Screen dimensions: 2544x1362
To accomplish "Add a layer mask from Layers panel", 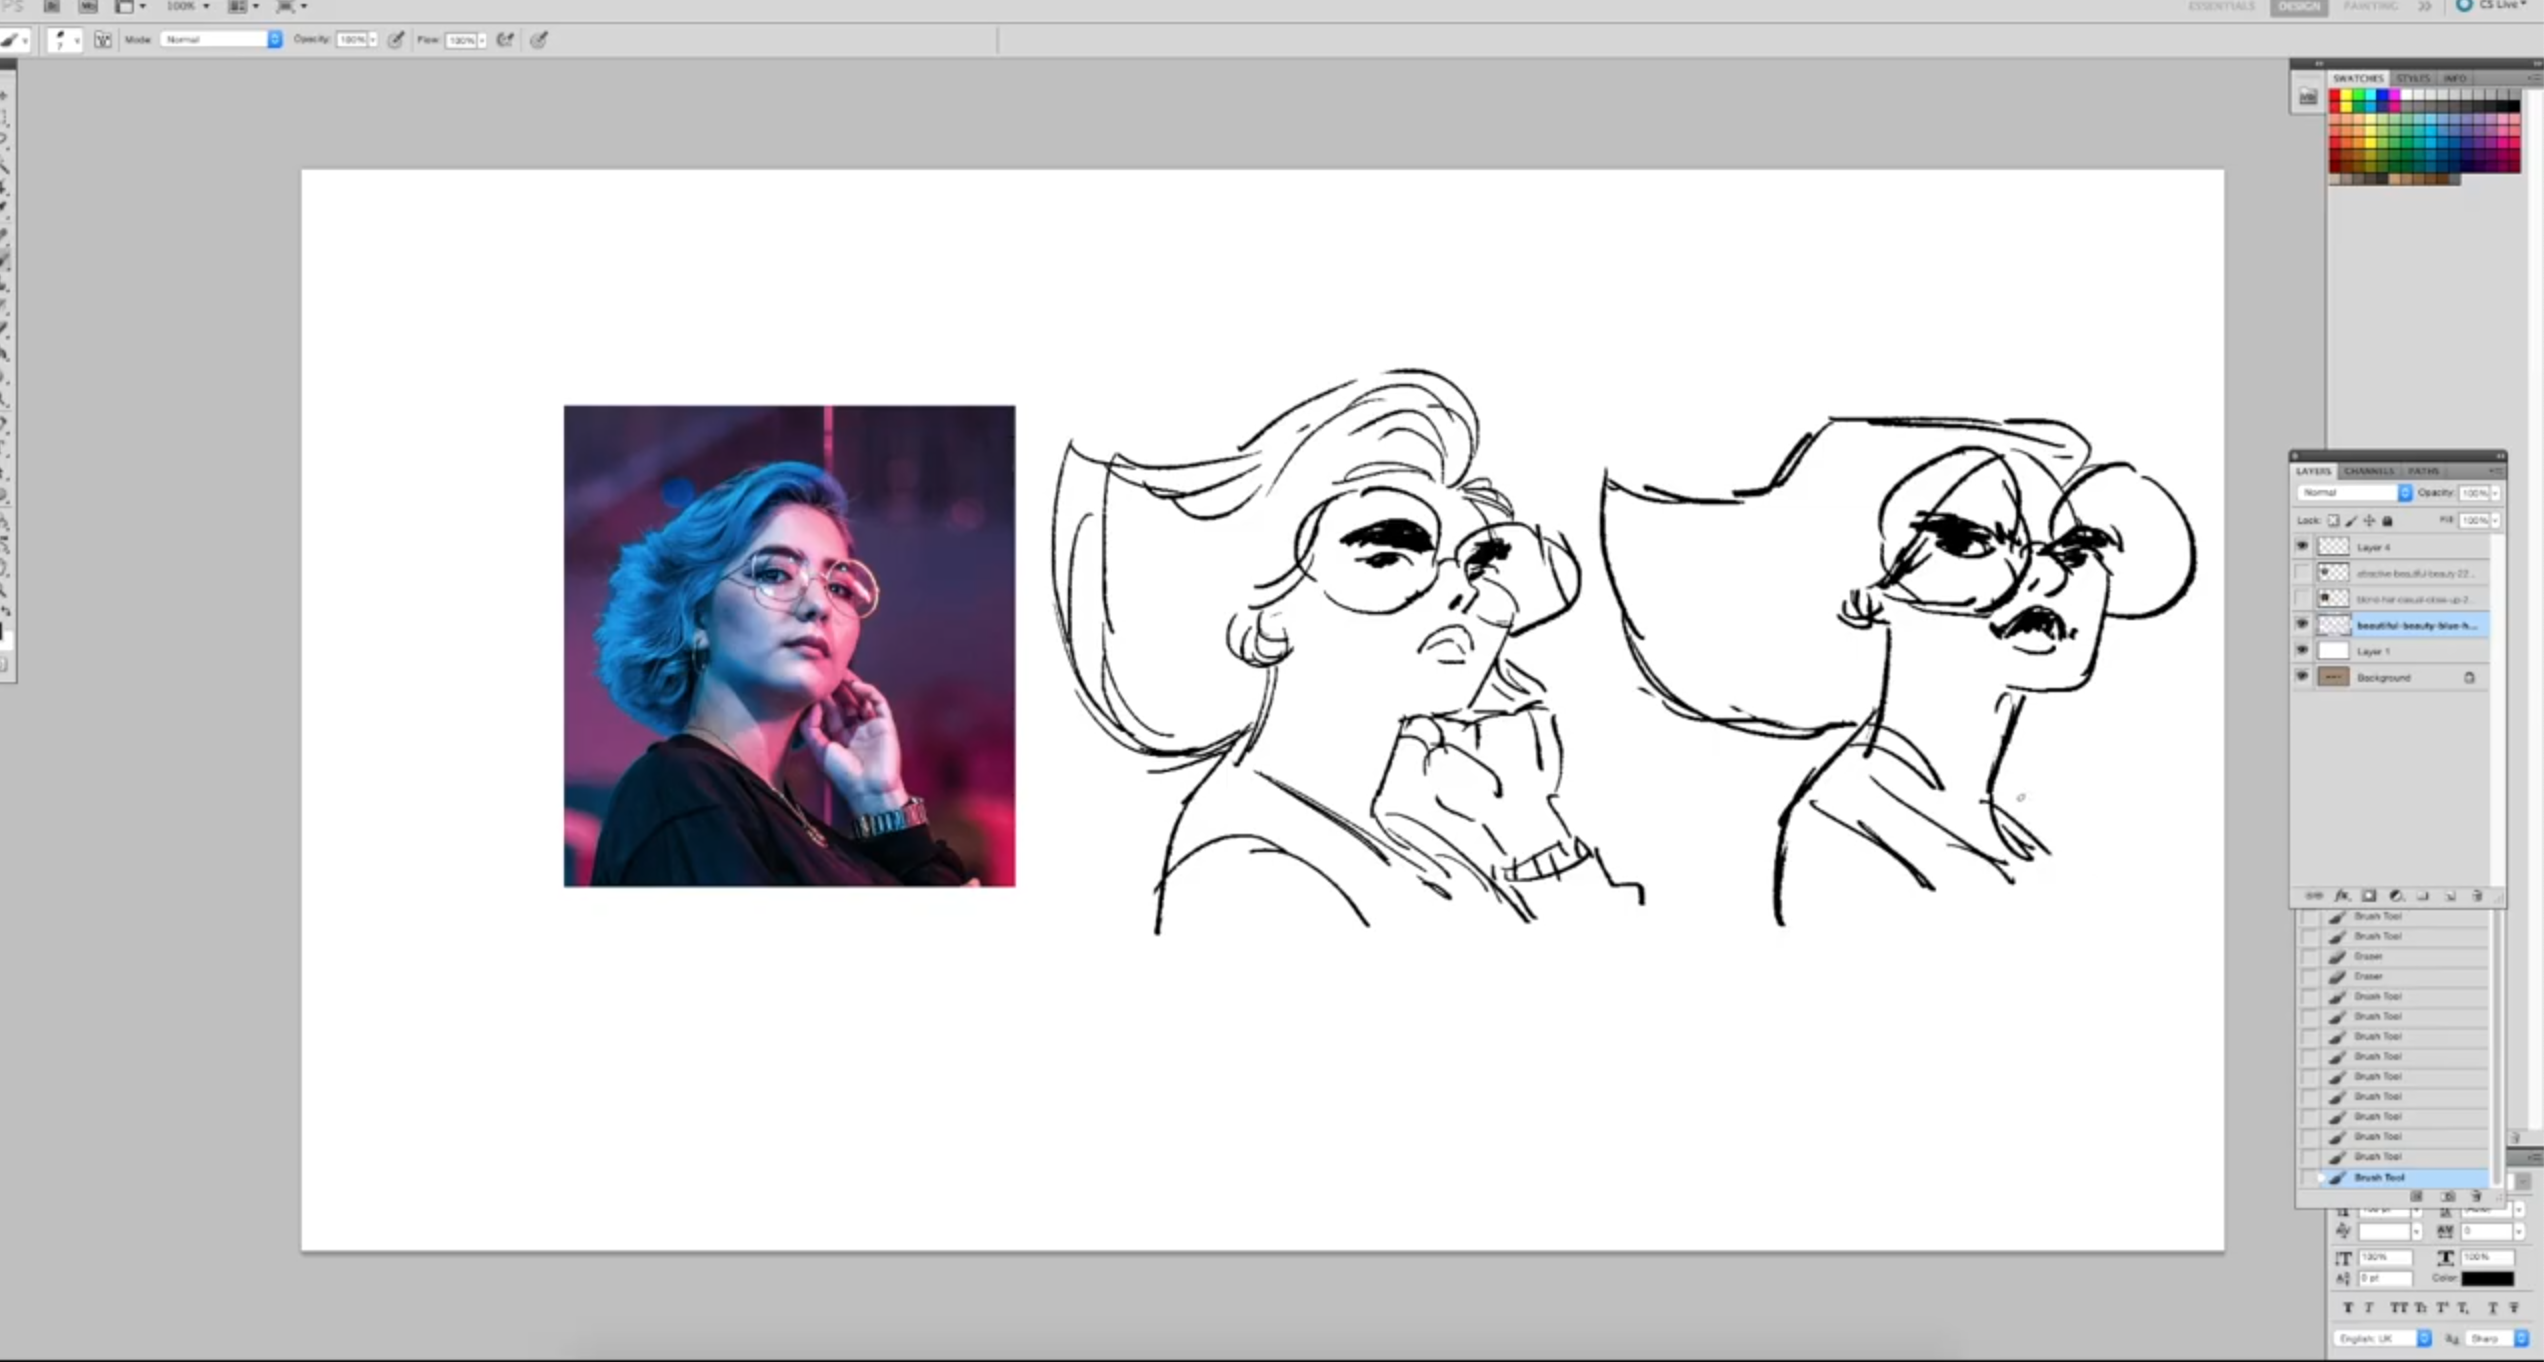I will [2368, 896].
